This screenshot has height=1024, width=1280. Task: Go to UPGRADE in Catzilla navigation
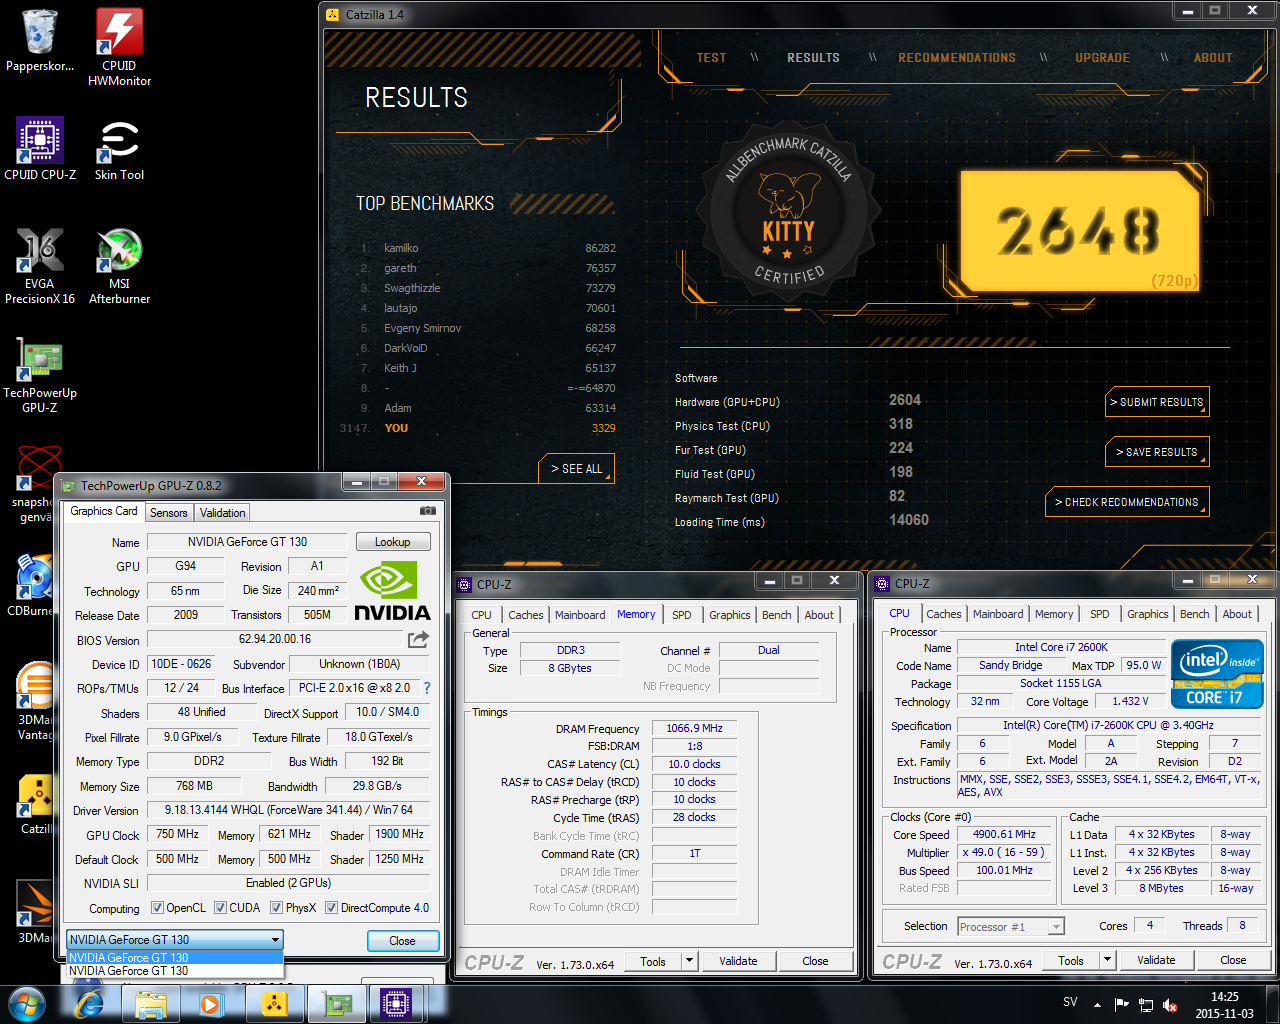tap(1103, 58)
